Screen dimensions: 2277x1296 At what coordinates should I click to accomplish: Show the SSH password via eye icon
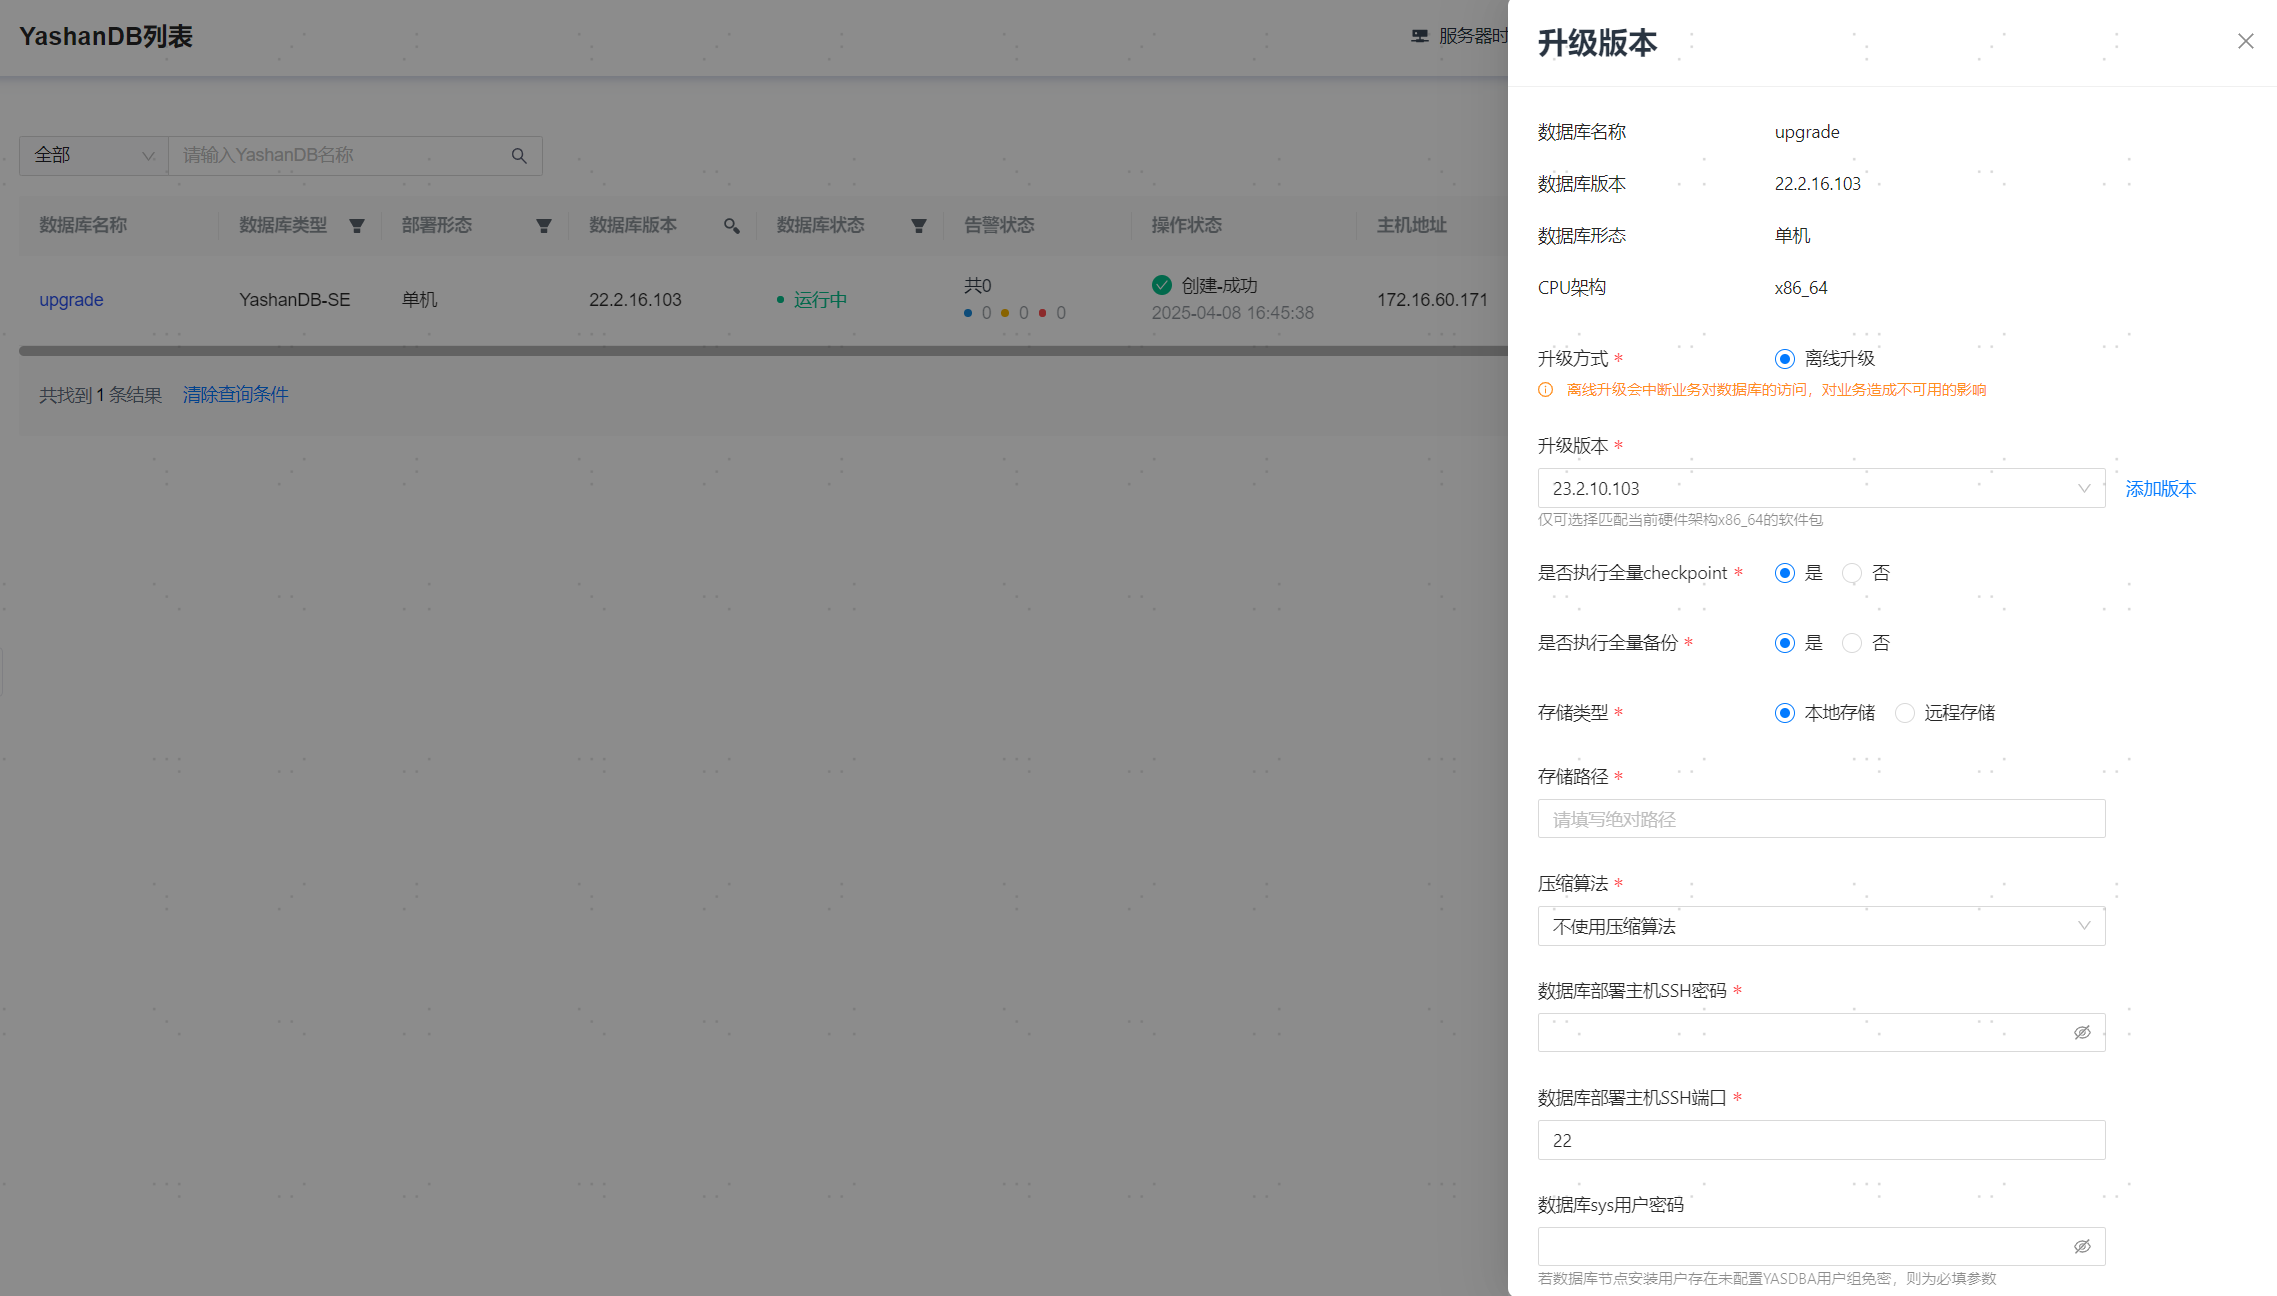pyautogui.click(x=2081, y=1032)
